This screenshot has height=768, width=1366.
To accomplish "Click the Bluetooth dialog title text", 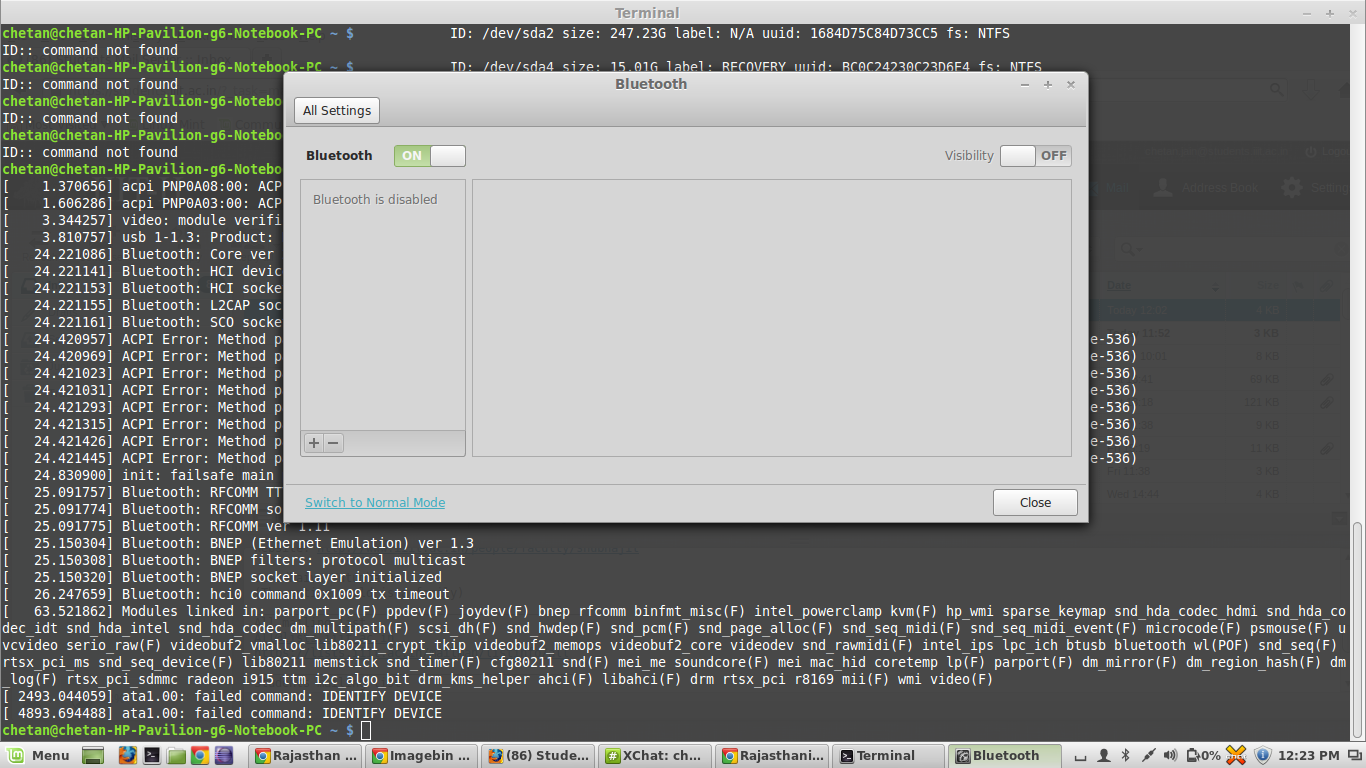I will [x=651, y=84].
